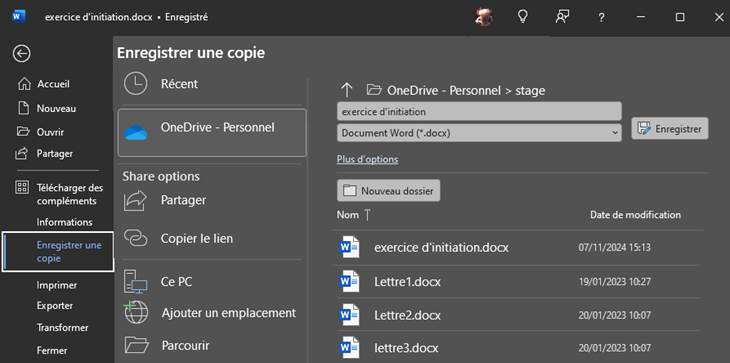Click the folder icon beside Parcourir
730x363 pixels.
point(136,345)
